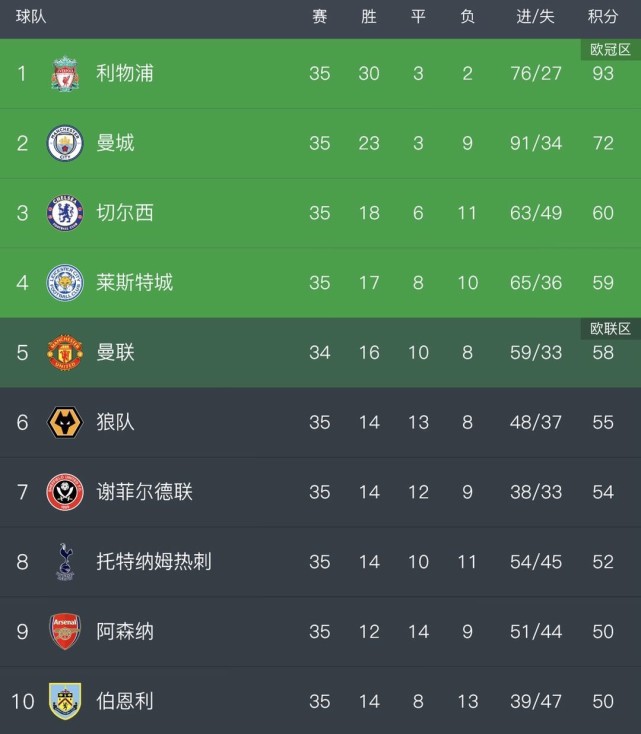Click the Arsenal cannon crest
This screenshot has height=734, width=641.
(x=65, y=632)
